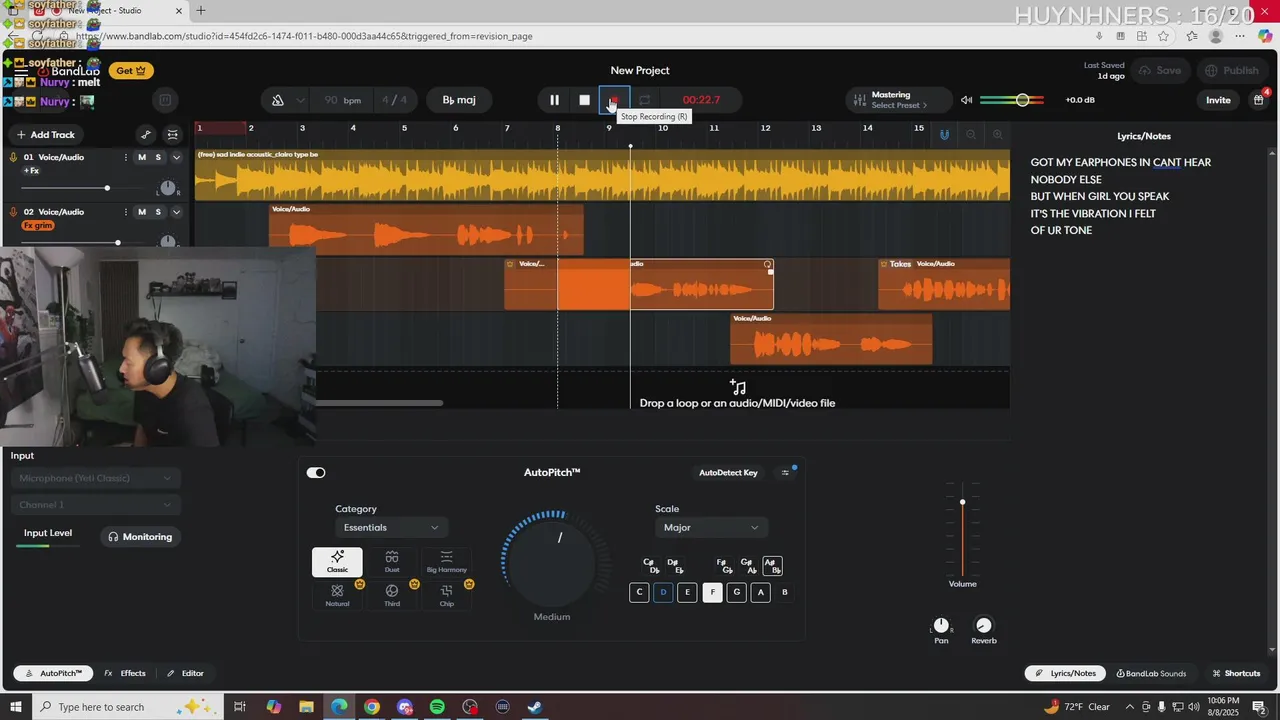
Task: Toggle the D note key in scale
Action: click(x=663, y=592)
